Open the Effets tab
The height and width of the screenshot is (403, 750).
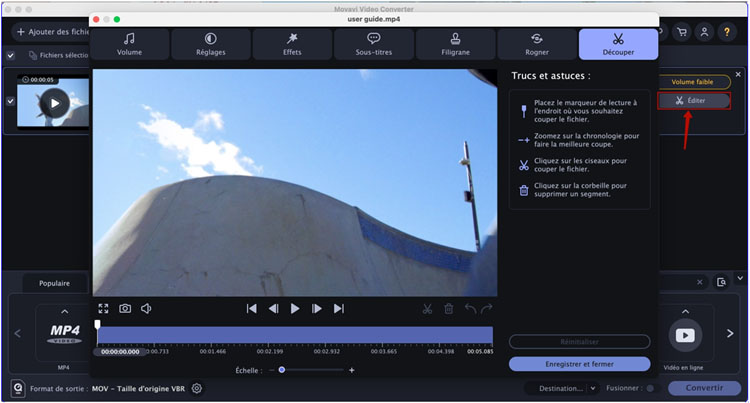292,44
